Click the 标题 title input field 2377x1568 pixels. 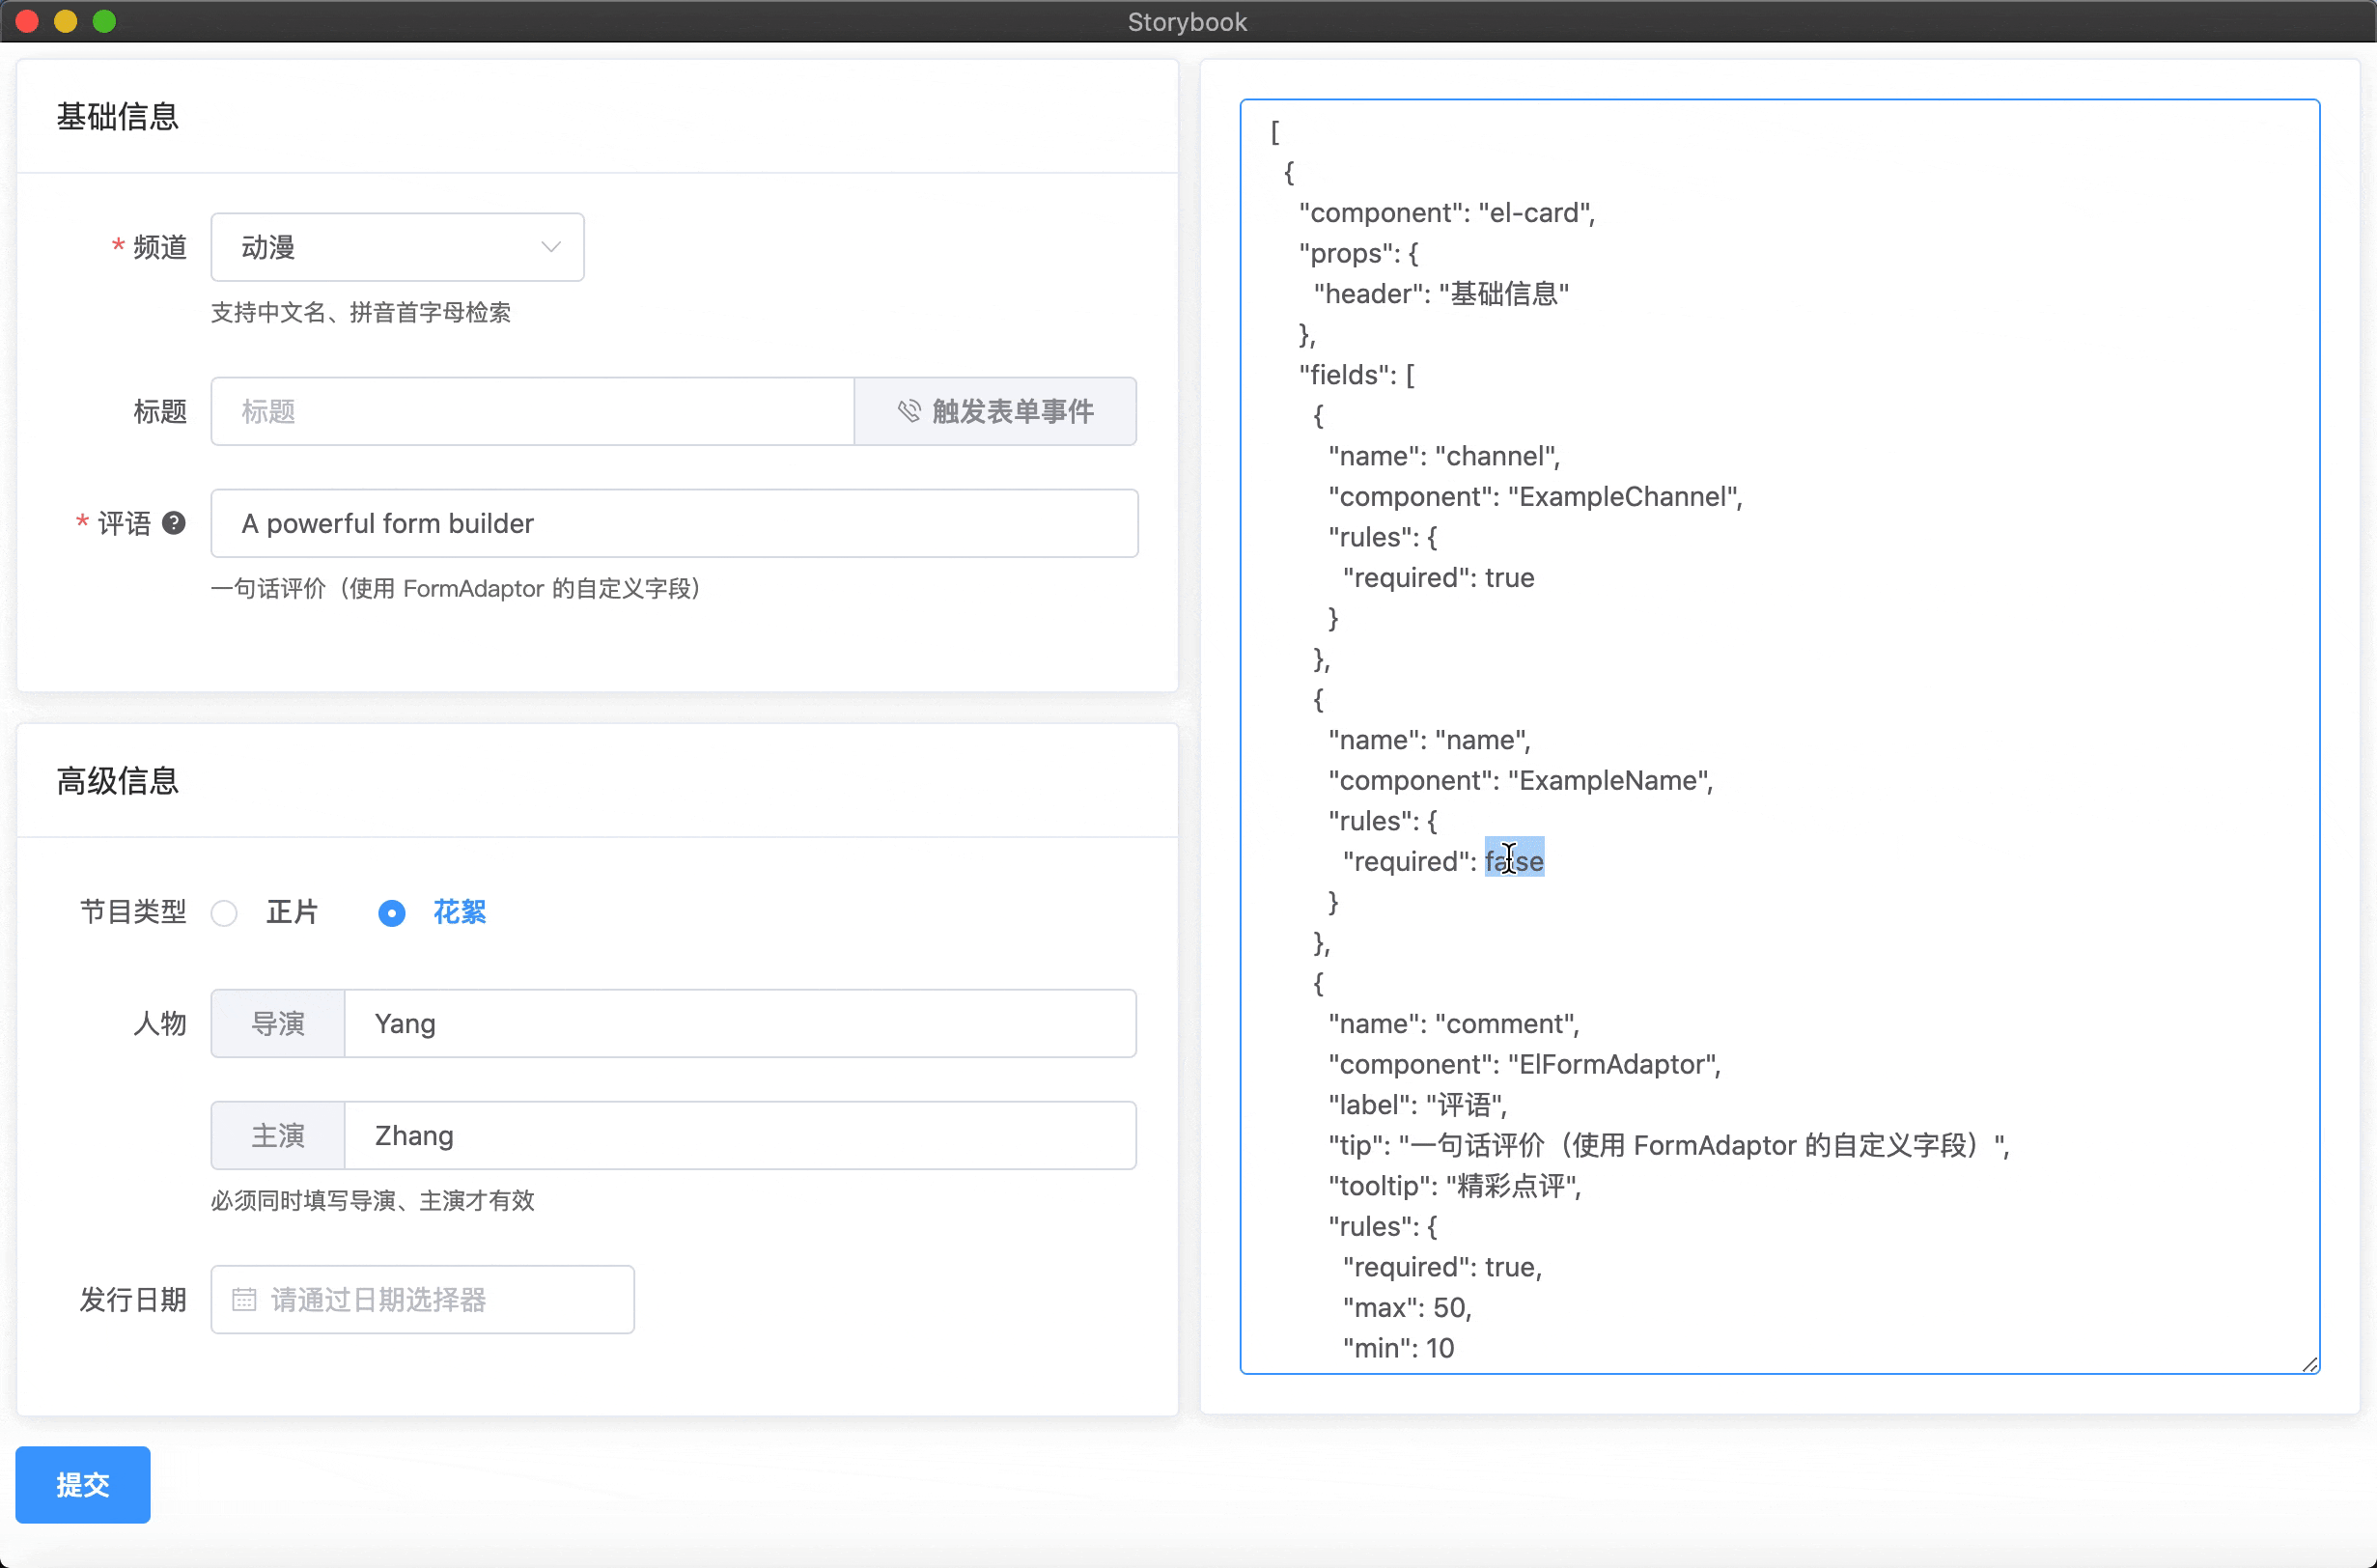[532, 411]
